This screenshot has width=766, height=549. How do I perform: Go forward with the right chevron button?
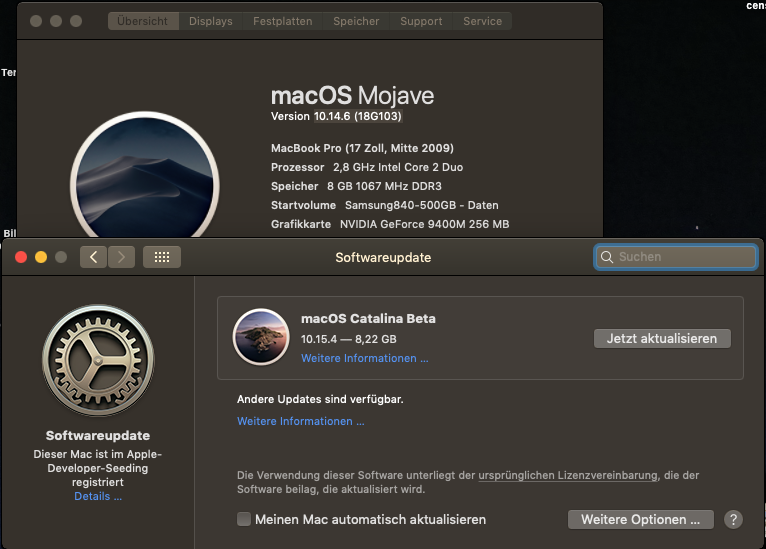point(121,257)
